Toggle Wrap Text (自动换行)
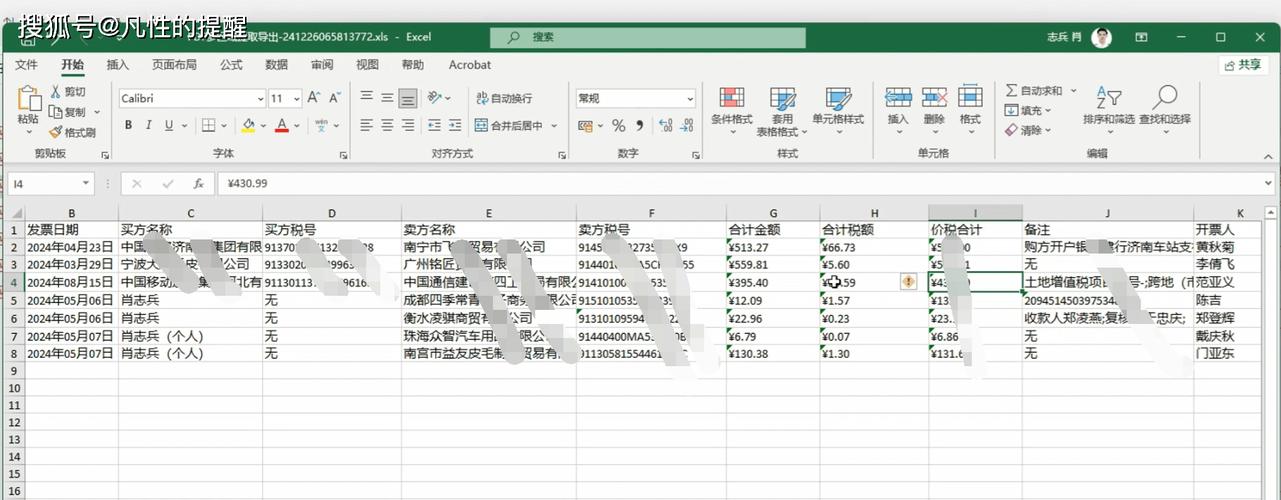The height and width of the screenshot is (500, 1281). pyautogui.click(x=504, y=98)
